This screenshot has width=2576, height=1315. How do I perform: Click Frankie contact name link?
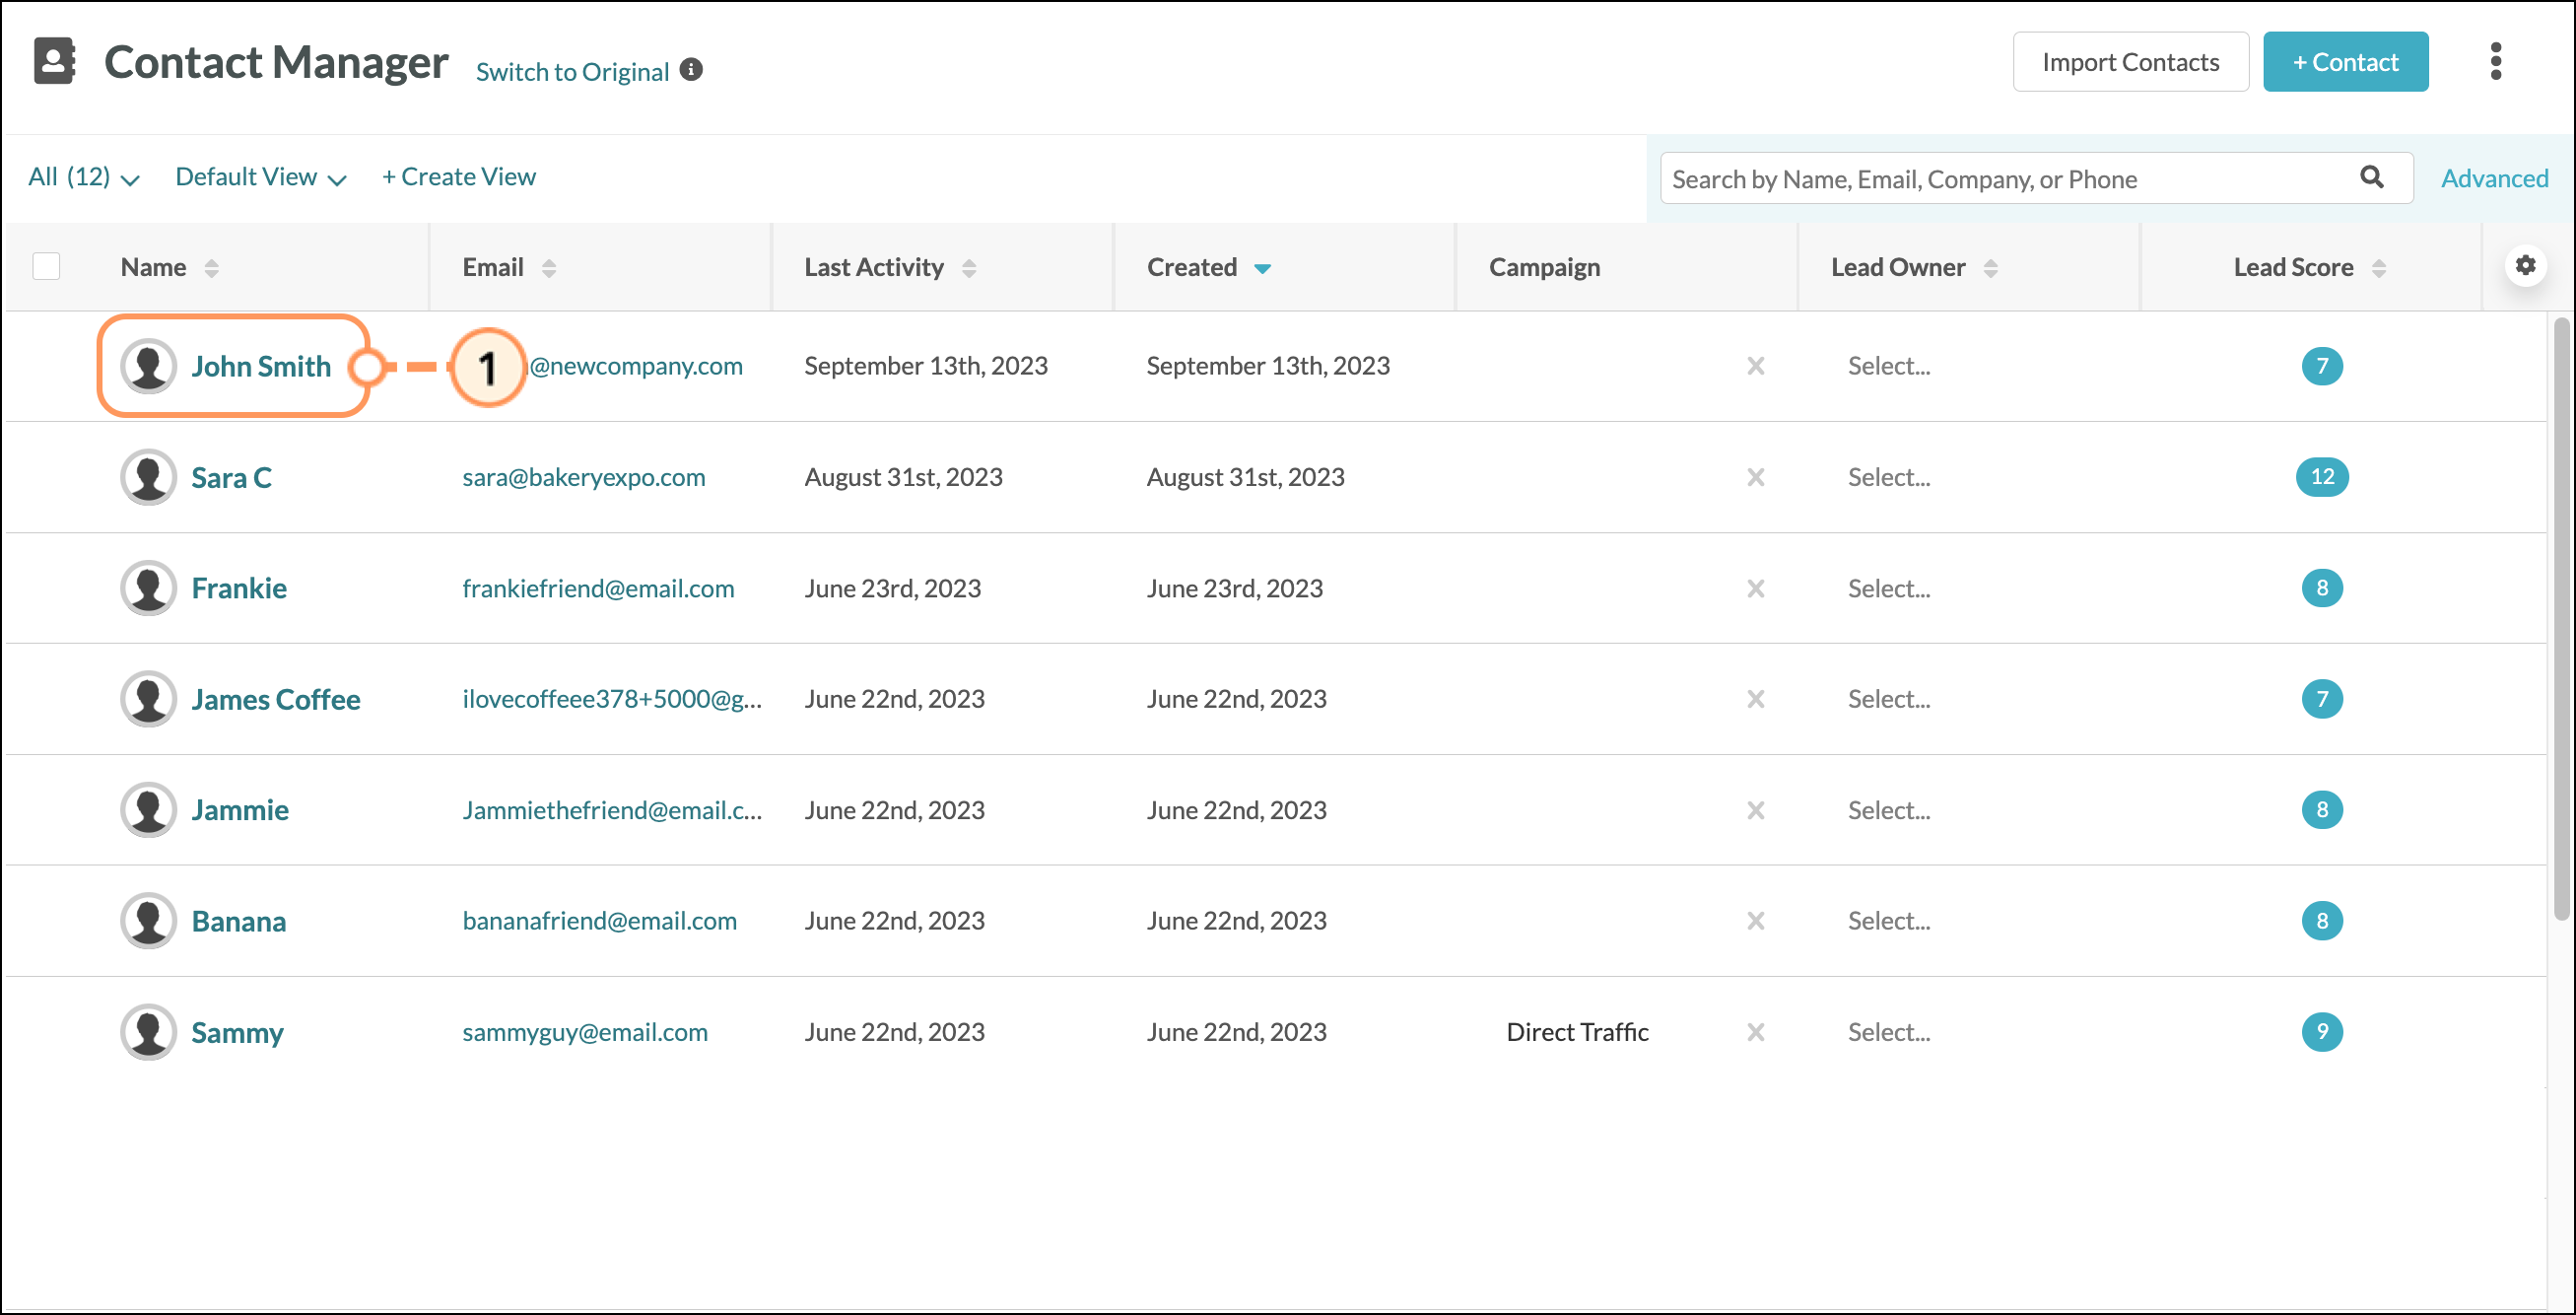[239, 588]
